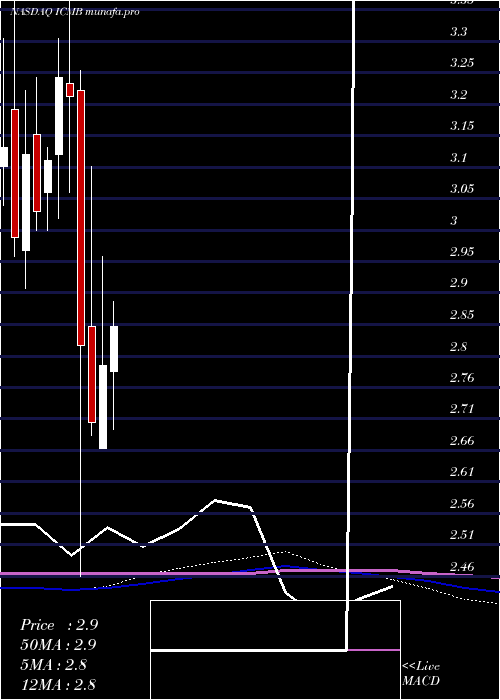This screenshot has height=700, width=500.
Task: Click the 3.15 price axis label
Action: click(x=462, y=126)
